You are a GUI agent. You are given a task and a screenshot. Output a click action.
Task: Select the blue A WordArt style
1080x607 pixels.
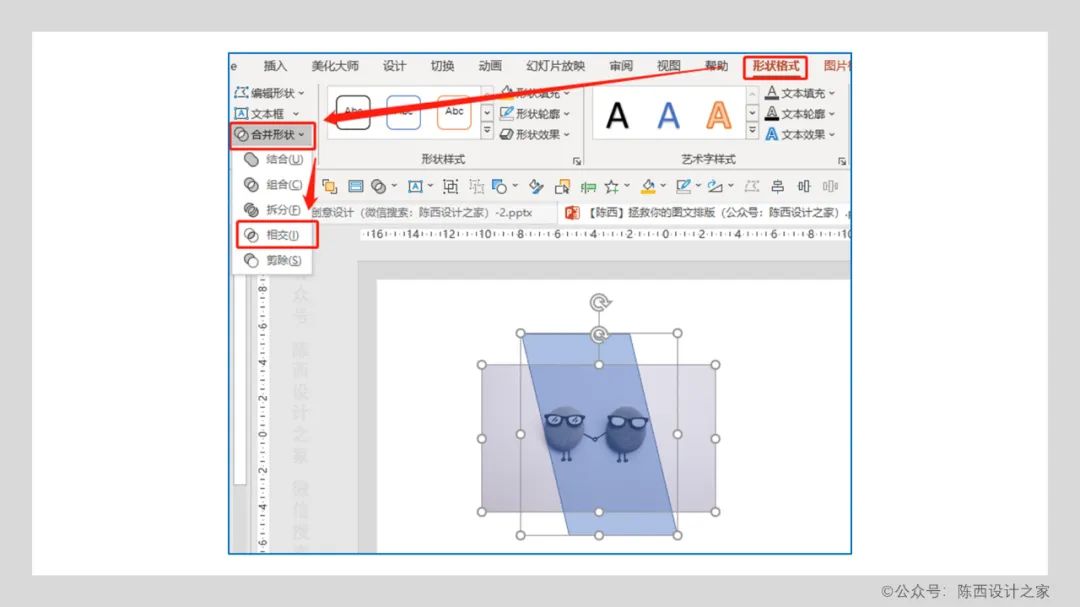[x=668, y=116]
